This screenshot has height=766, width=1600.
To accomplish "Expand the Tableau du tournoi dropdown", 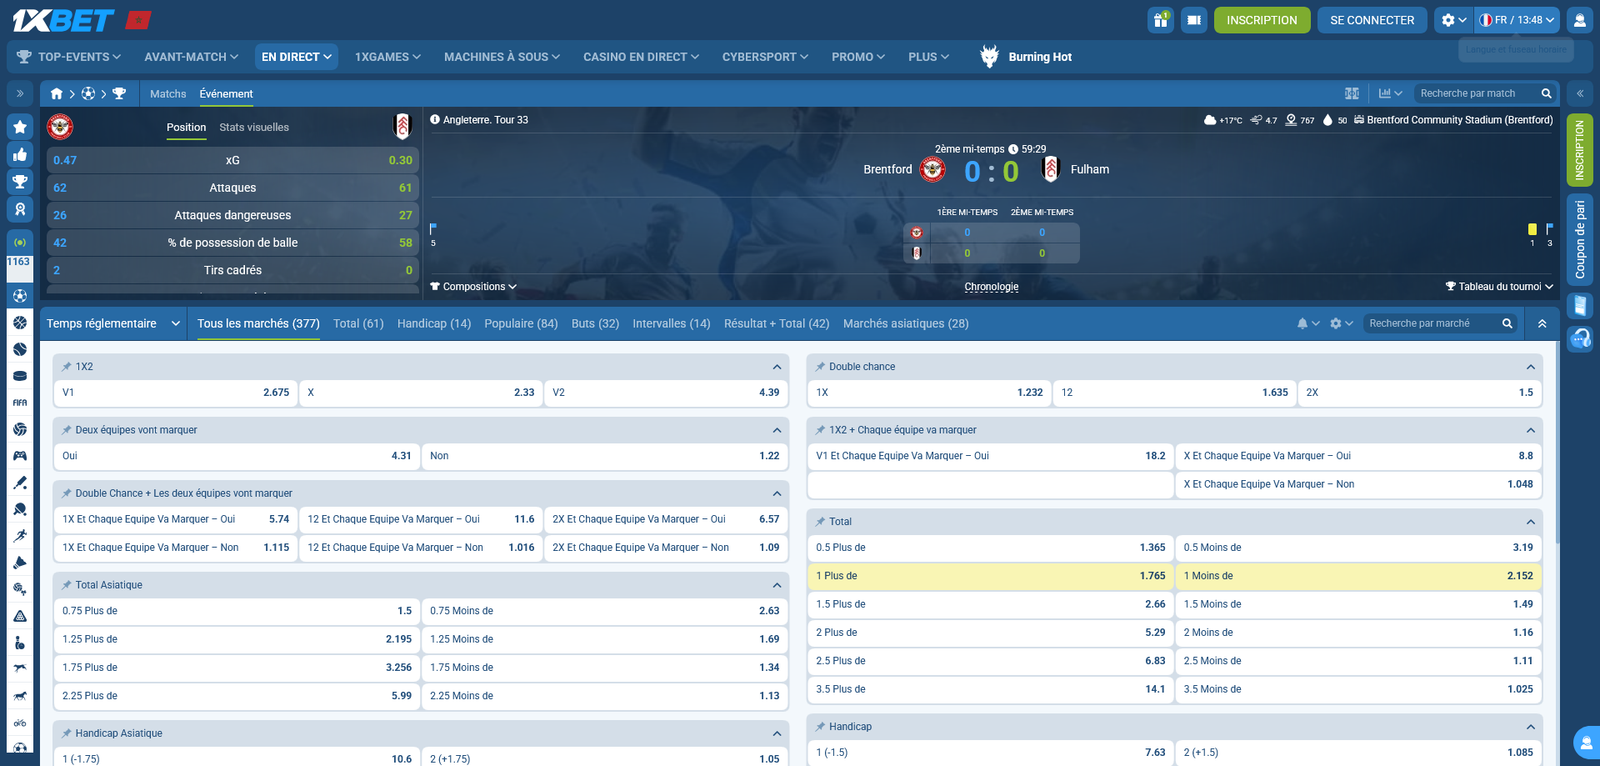I will 1500,287.
